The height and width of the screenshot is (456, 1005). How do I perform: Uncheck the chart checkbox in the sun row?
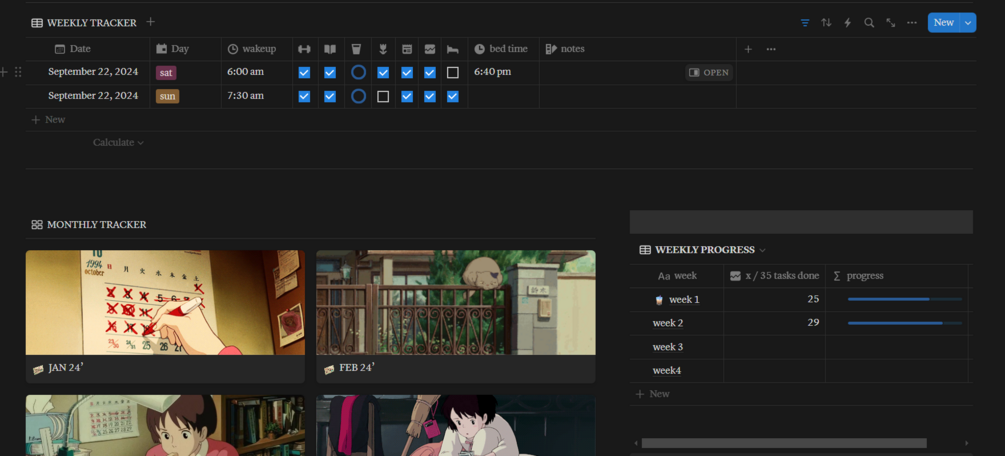point(430,96)
